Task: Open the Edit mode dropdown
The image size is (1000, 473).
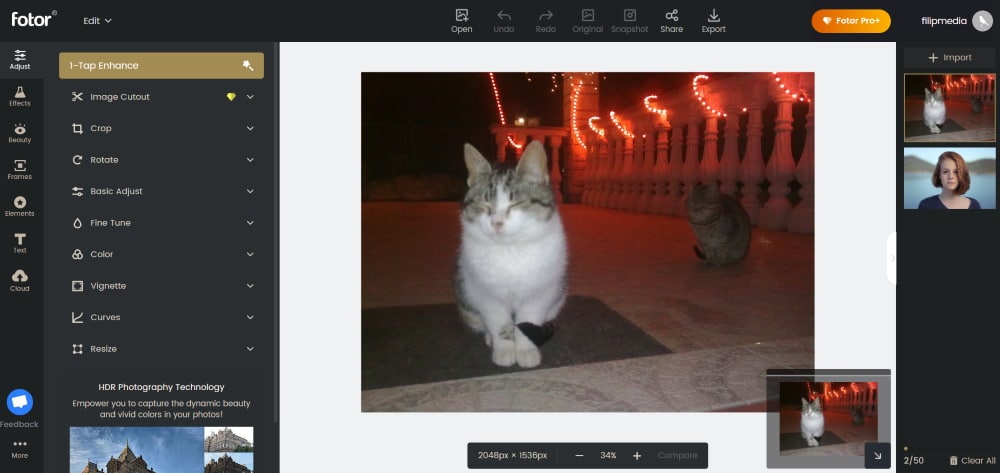Action: coord(97,20)
